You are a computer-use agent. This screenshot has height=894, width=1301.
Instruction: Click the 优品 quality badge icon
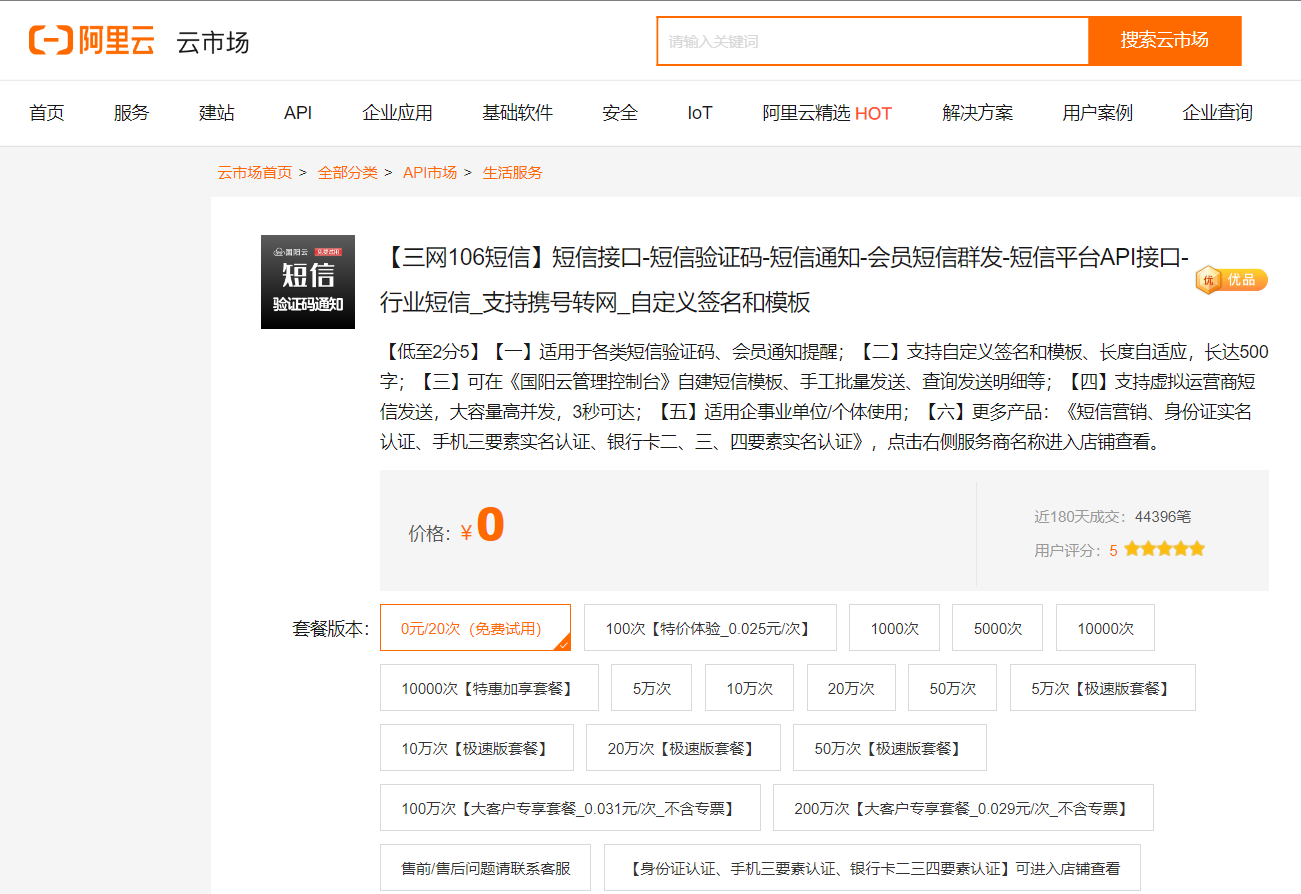click(1231, 280)
